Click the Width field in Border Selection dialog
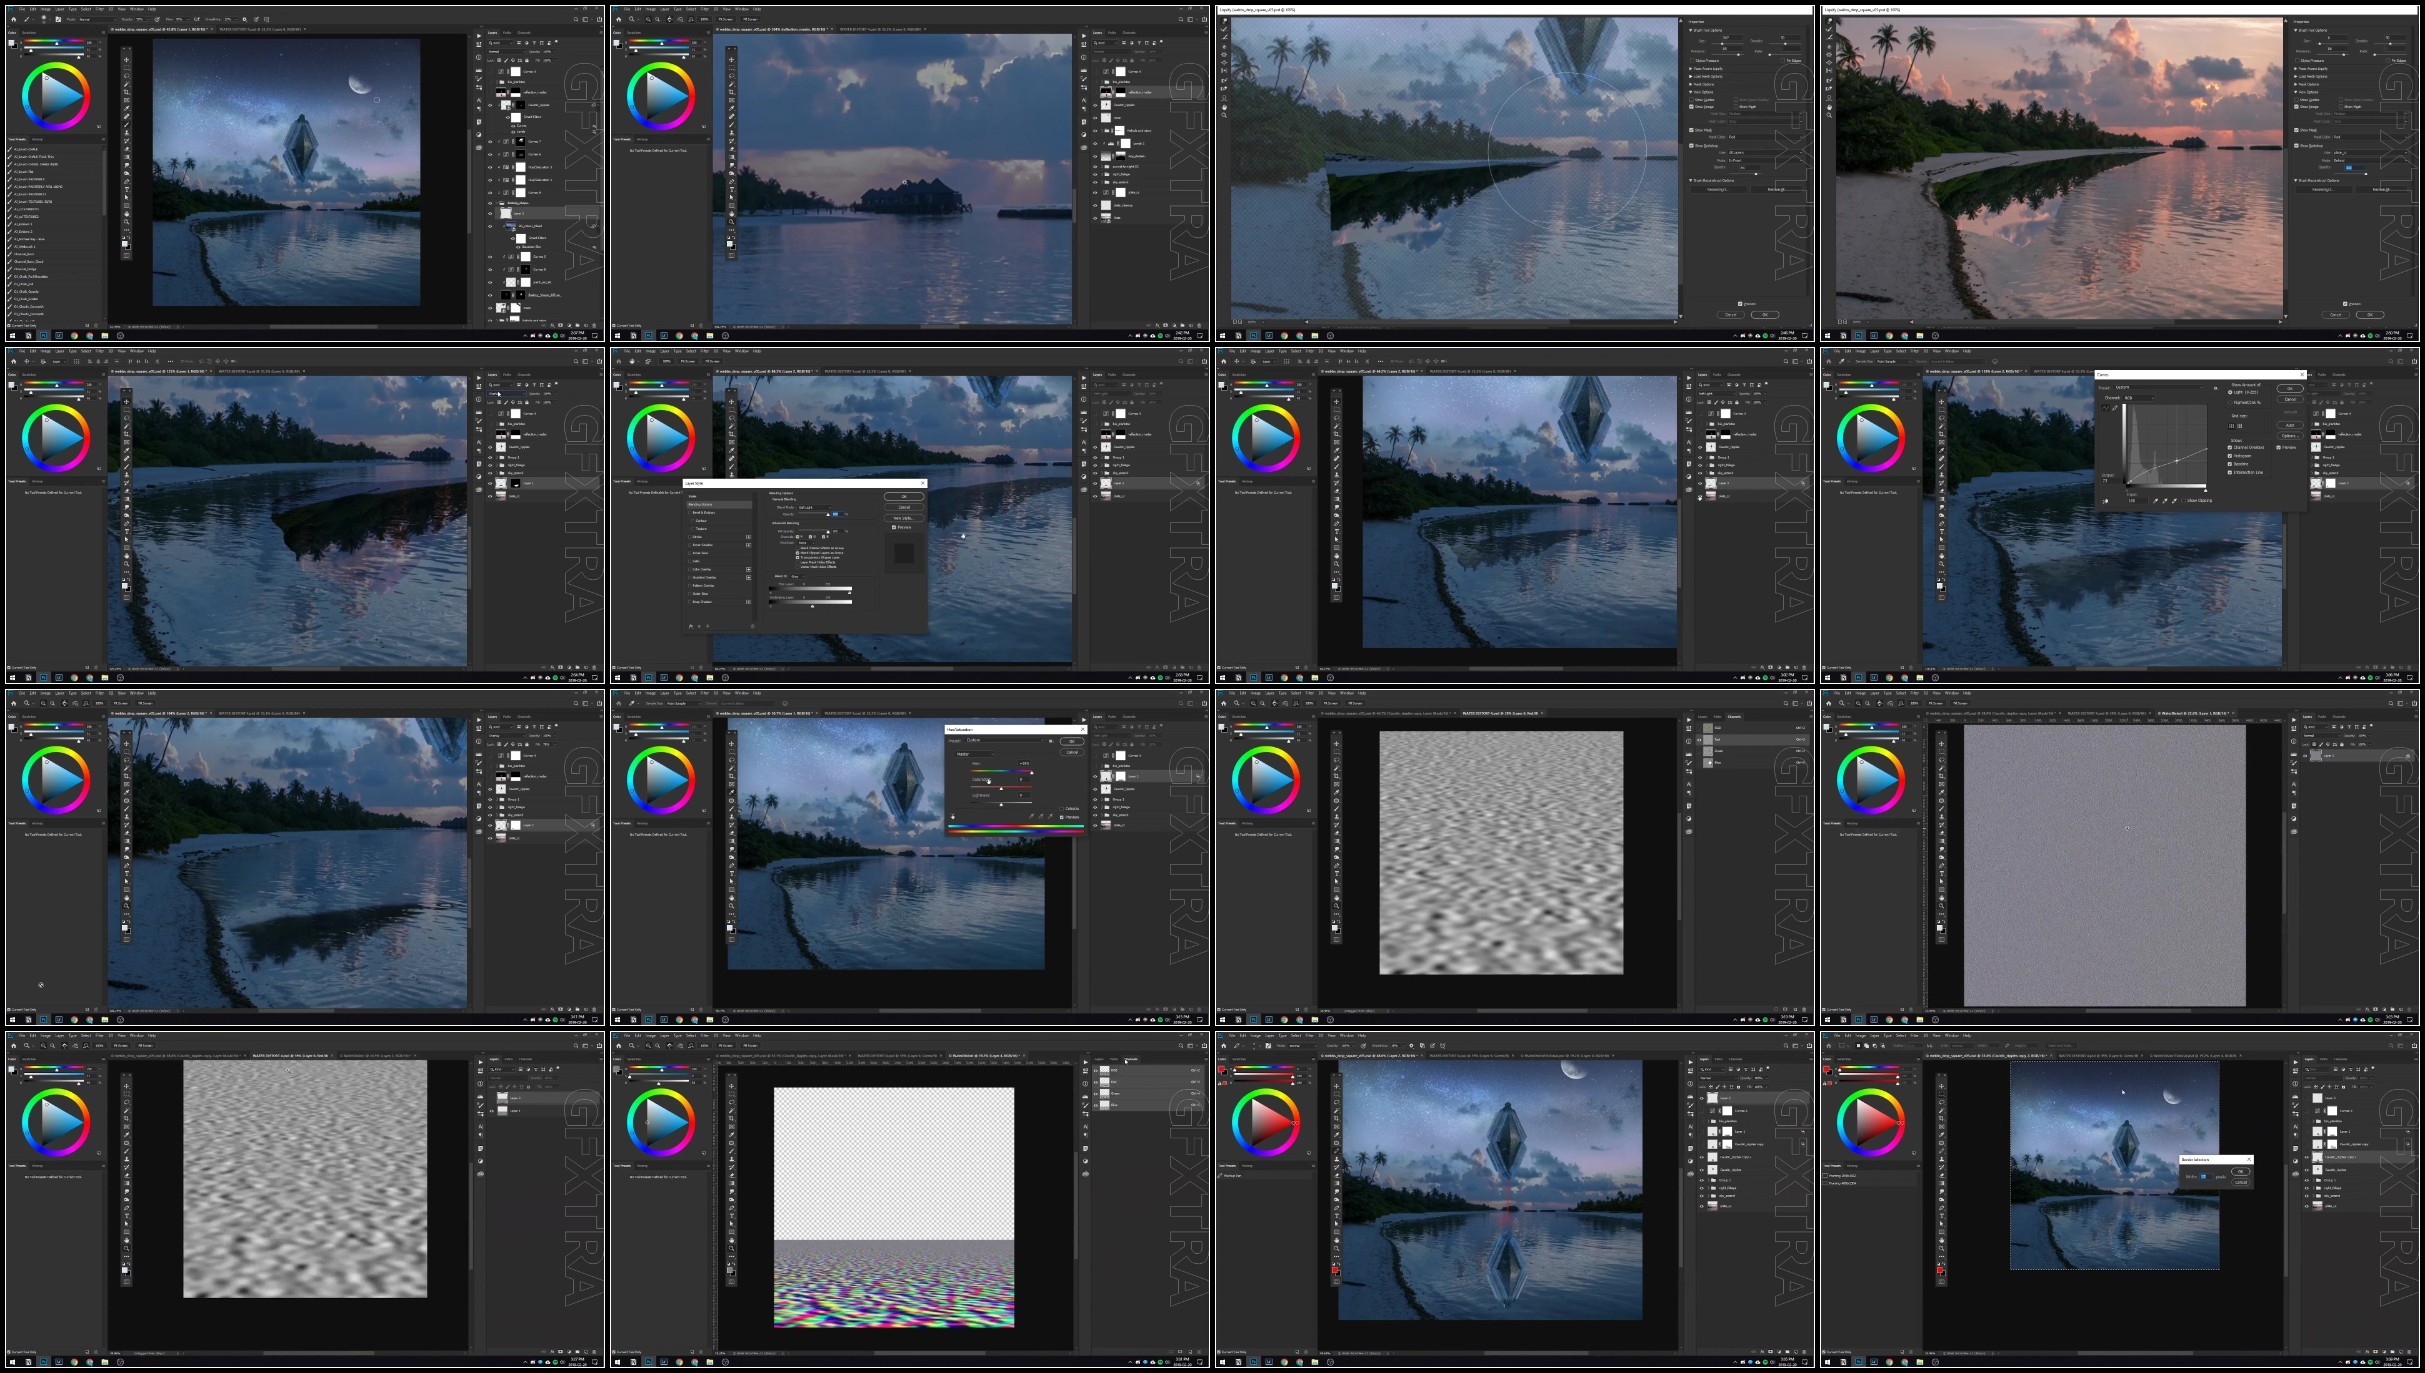Screen dimensions: 2425x1373 coord(2206,1176)
